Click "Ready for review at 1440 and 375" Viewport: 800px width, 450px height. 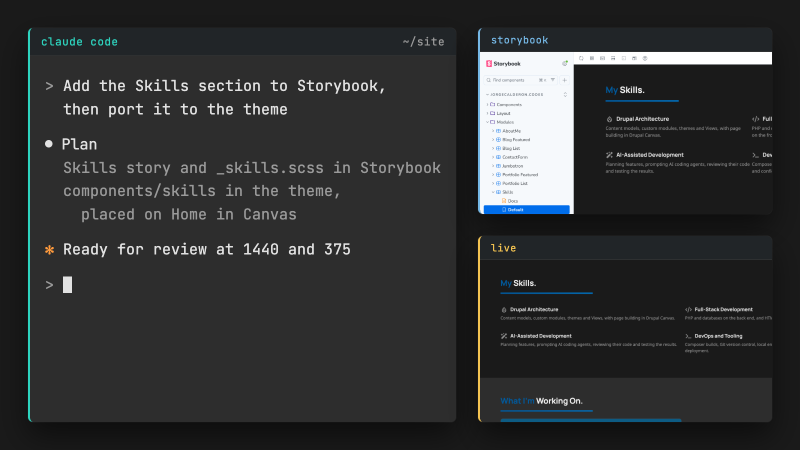[207, 249]
